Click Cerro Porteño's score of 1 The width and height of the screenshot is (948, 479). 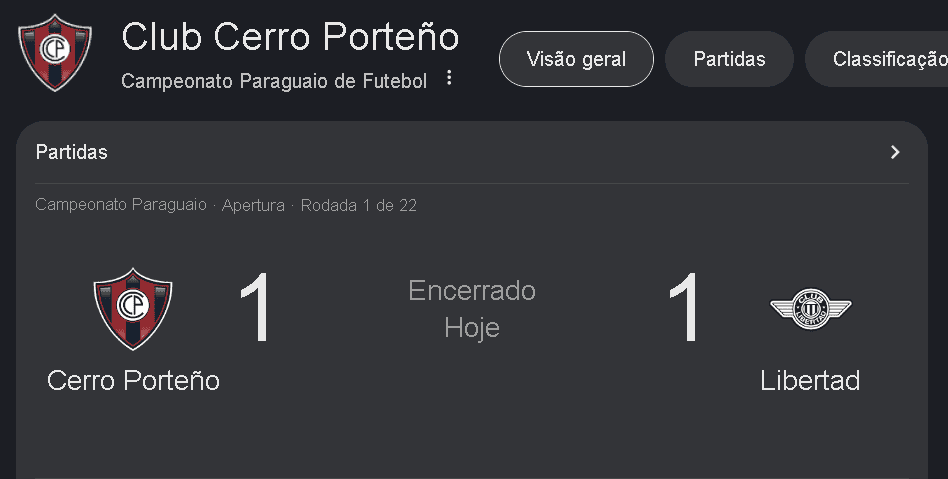[255, 310]
